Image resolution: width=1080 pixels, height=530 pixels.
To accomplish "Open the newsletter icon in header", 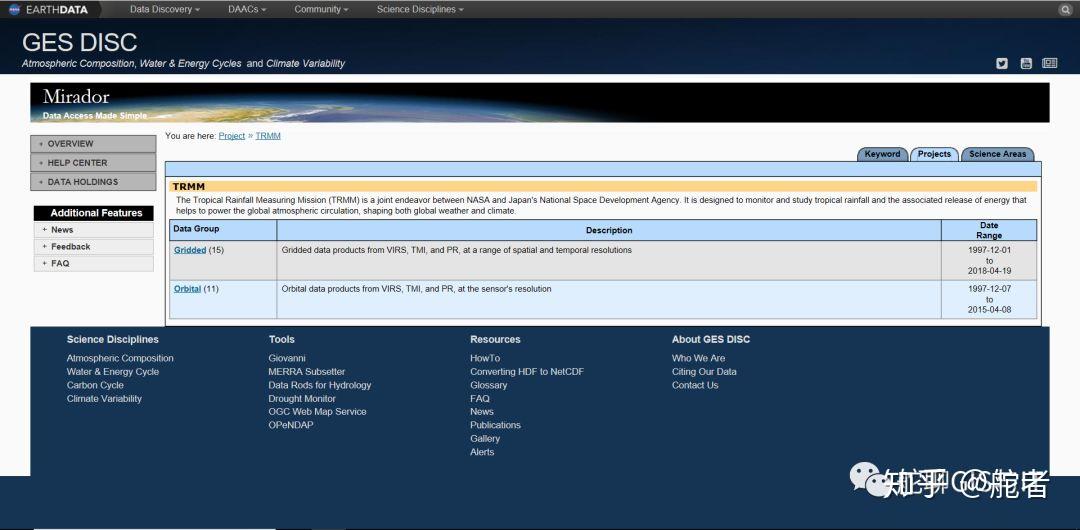I will (1049, 63).
